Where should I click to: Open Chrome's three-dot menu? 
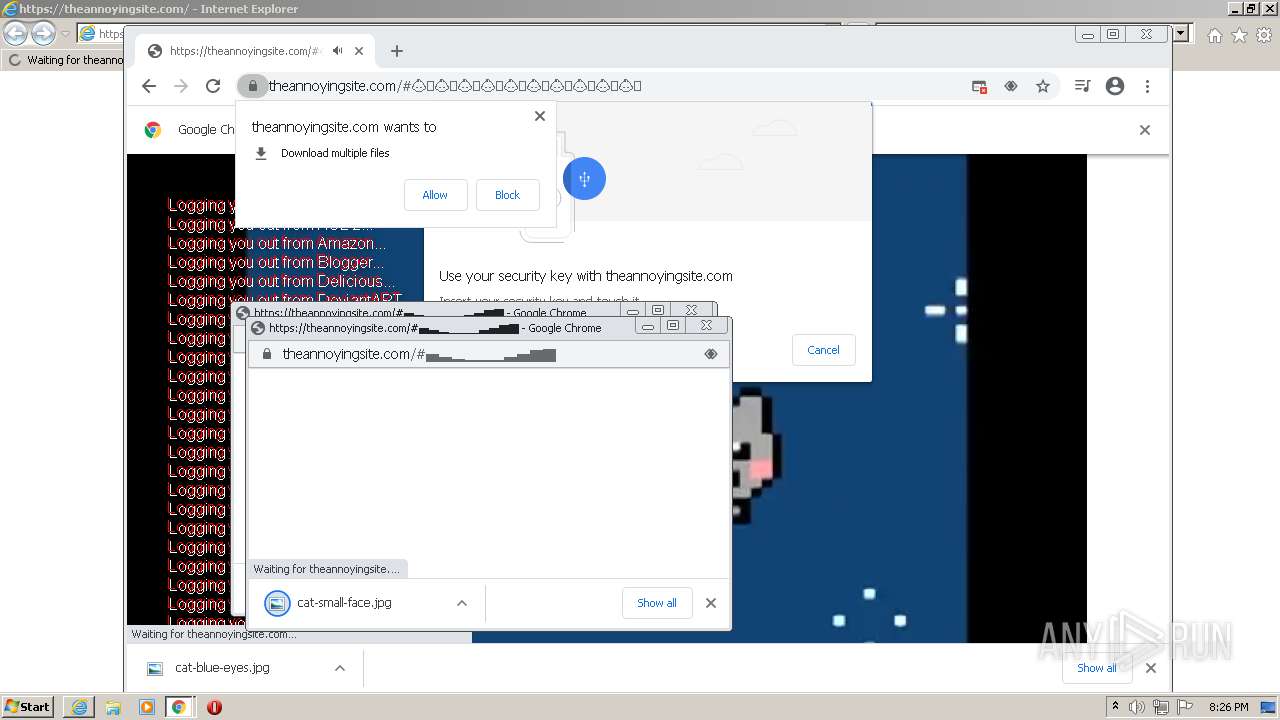tap(1147, 86)
